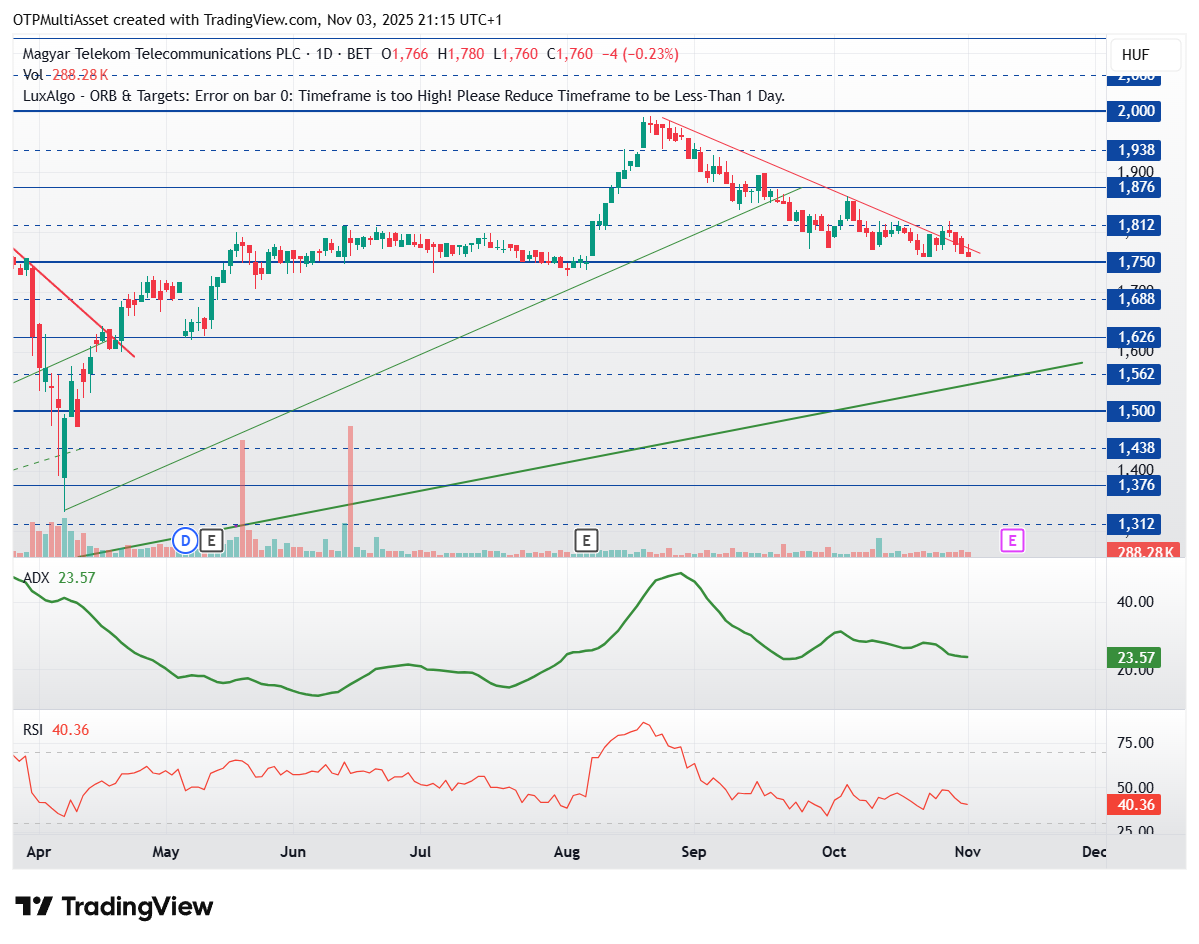Click the red 288.28K volume tag
The width and height of the screenshot is (1199, 944).
[1143, 551]
